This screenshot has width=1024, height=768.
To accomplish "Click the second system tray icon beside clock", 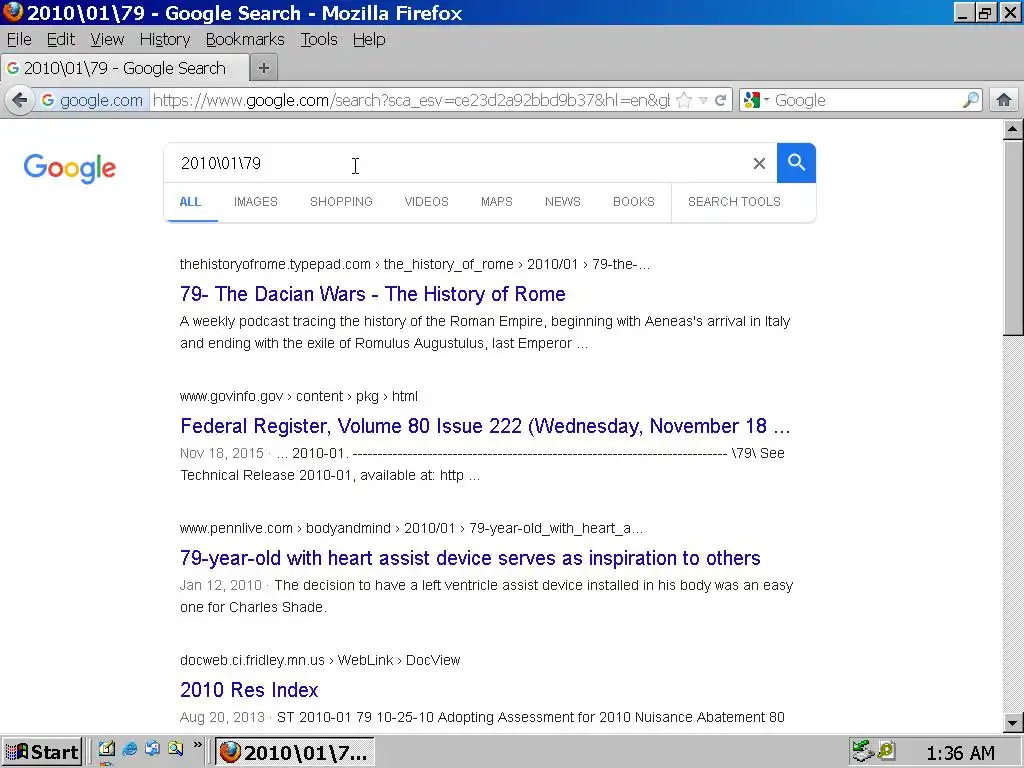I will 886,751.
